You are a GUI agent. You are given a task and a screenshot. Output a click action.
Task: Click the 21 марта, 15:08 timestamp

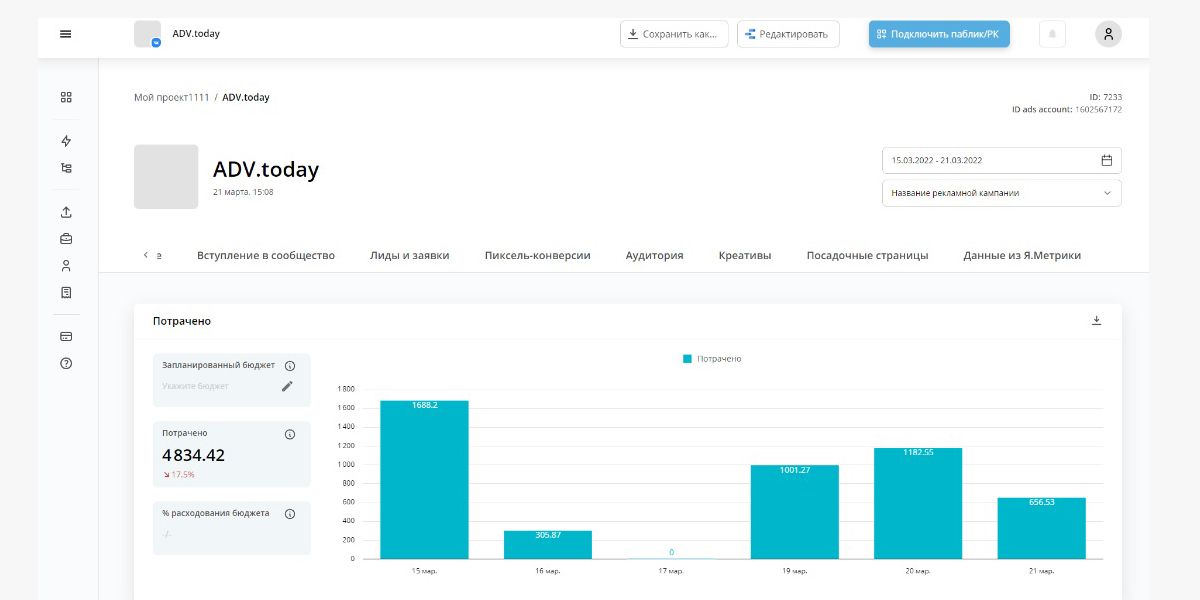click(243, 192)
